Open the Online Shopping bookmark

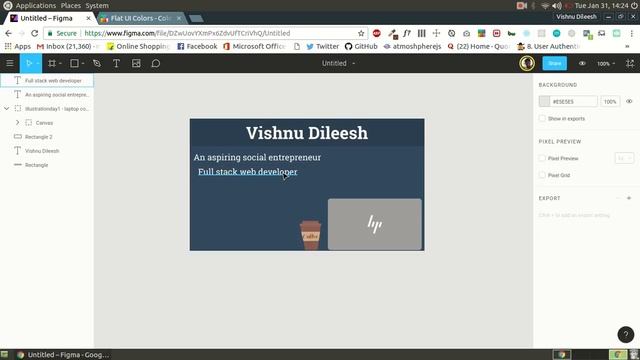click(x=138, y=47)
